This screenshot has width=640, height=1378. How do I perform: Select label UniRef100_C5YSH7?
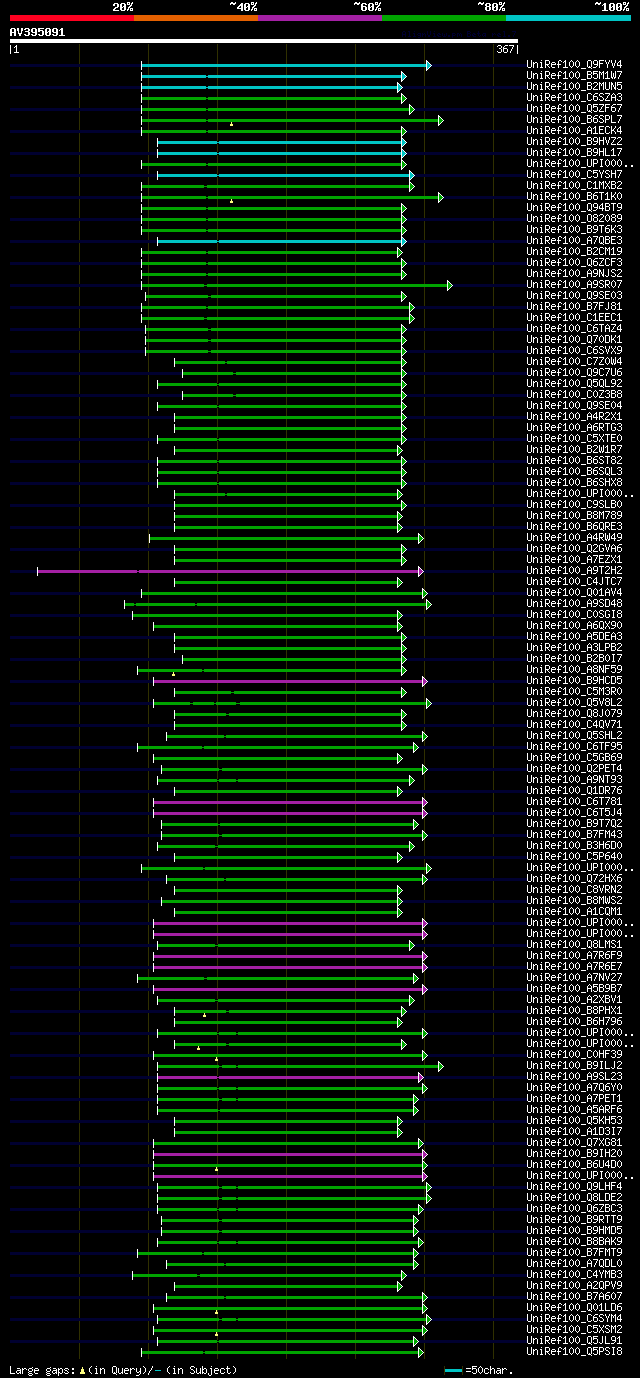click(574, 175)
